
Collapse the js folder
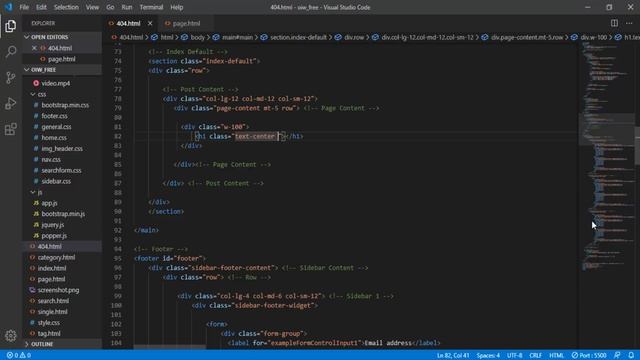62,192
